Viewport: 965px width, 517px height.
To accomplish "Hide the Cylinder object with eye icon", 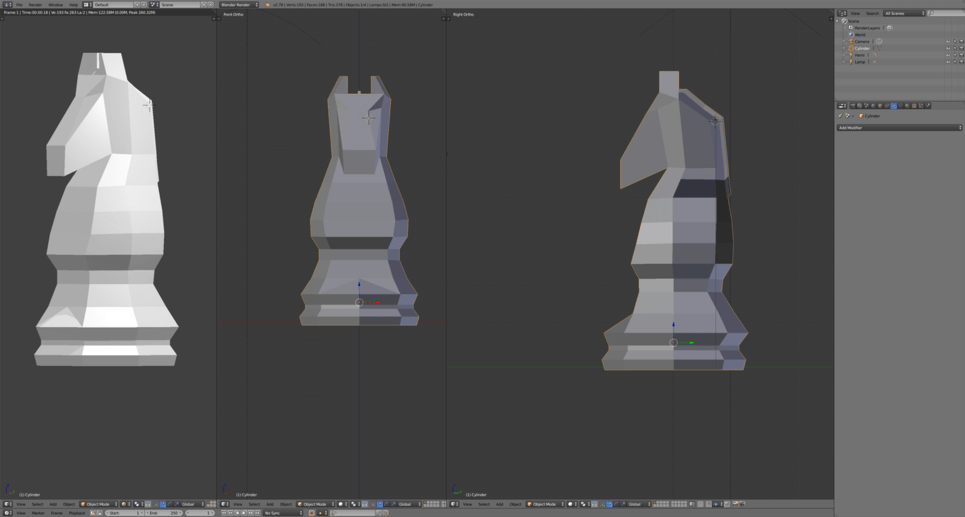I will pyautogui.click(x=948, y=48).
